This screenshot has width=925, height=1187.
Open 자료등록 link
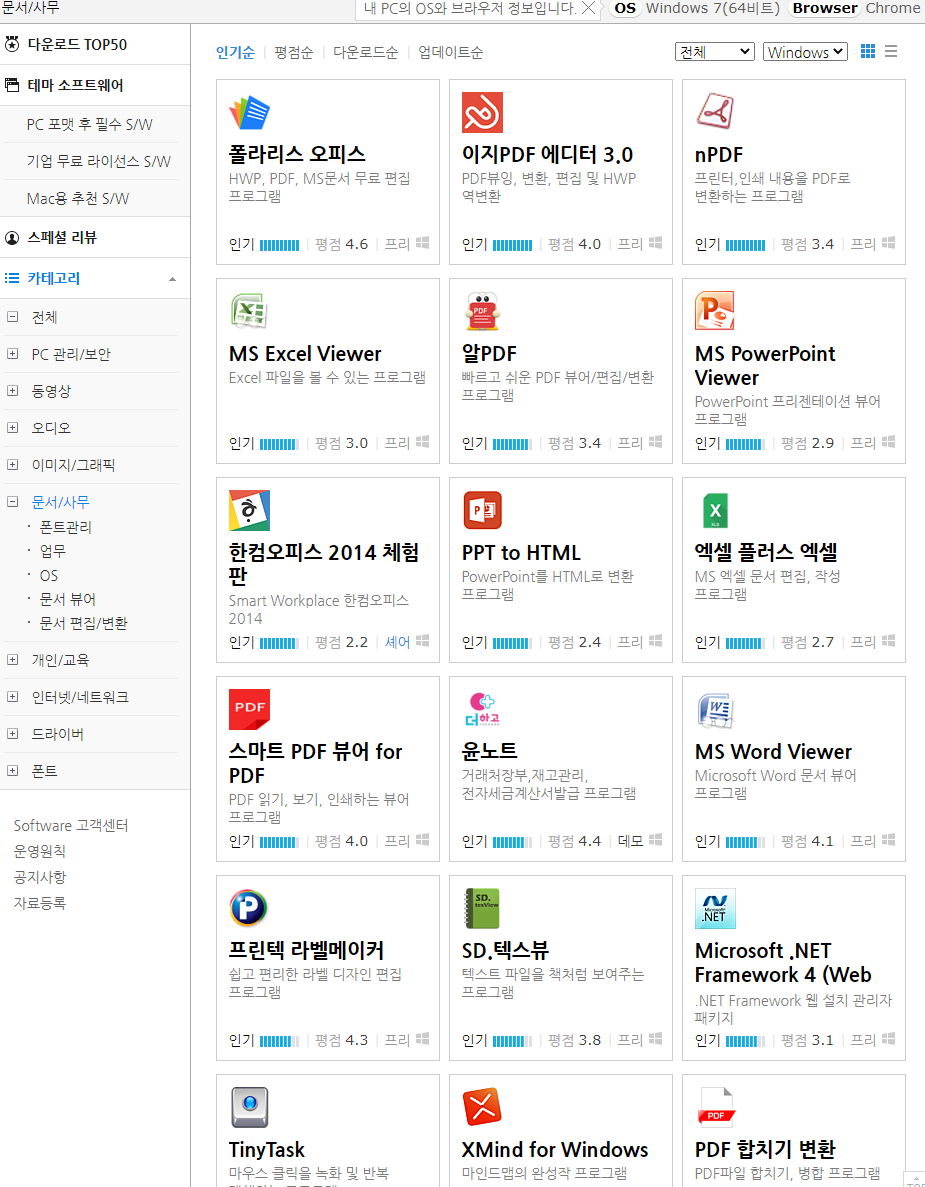40,902
